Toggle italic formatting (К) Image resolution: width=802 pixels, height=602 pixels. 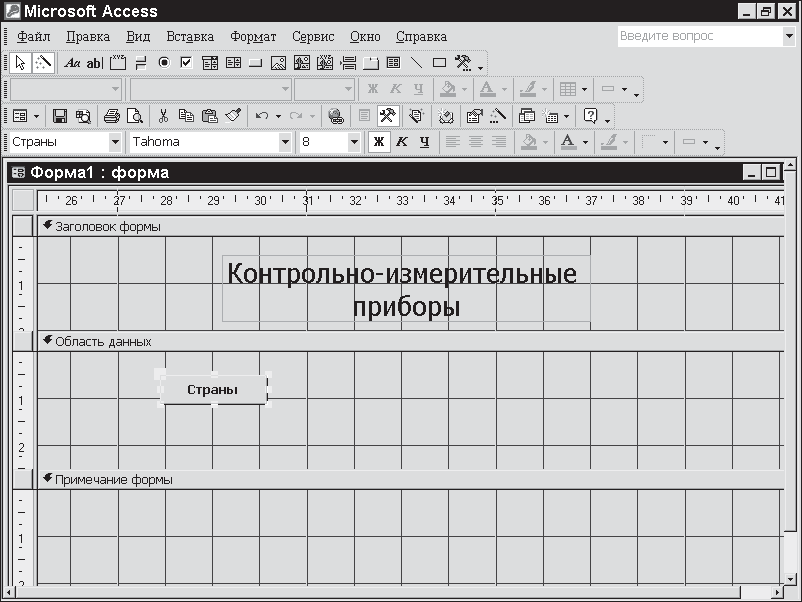[x=402, y=142]
